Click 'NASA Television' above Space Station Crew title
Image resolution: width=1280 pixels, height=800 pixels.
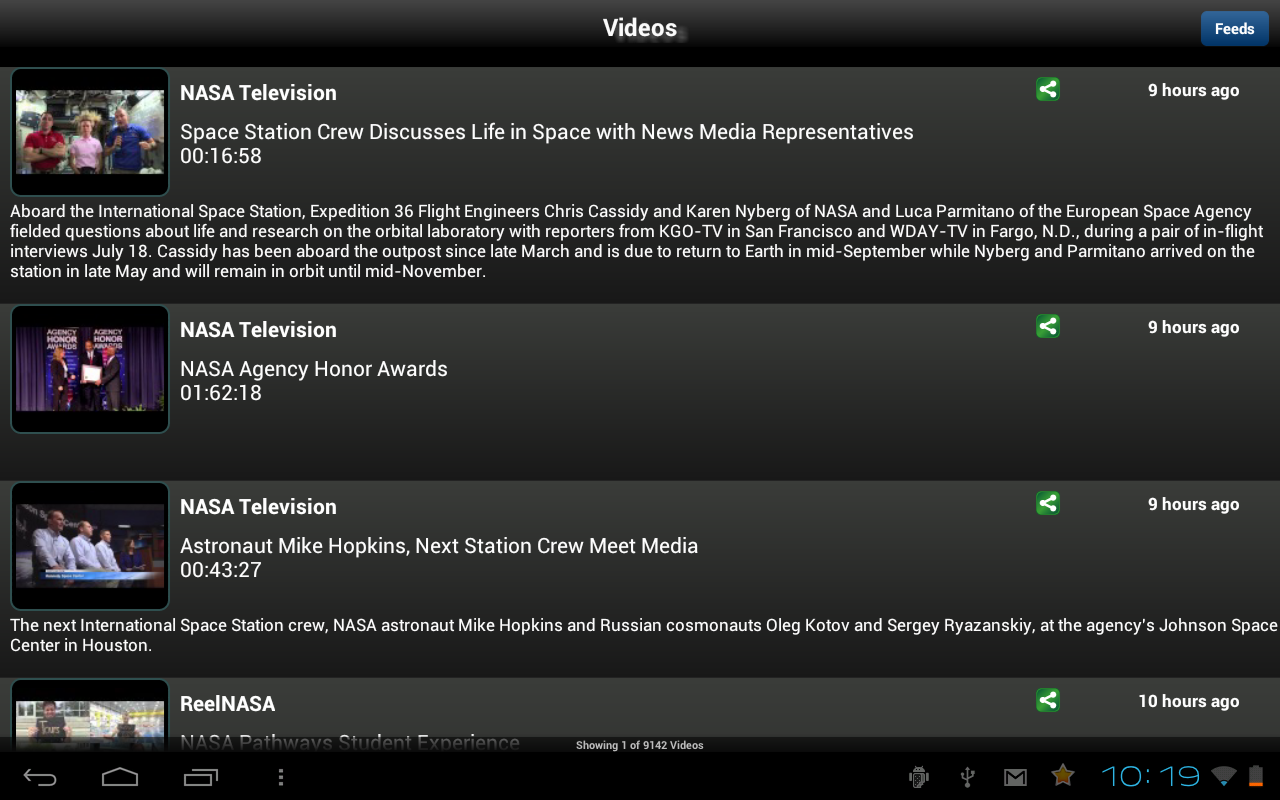tap(258, 93)
